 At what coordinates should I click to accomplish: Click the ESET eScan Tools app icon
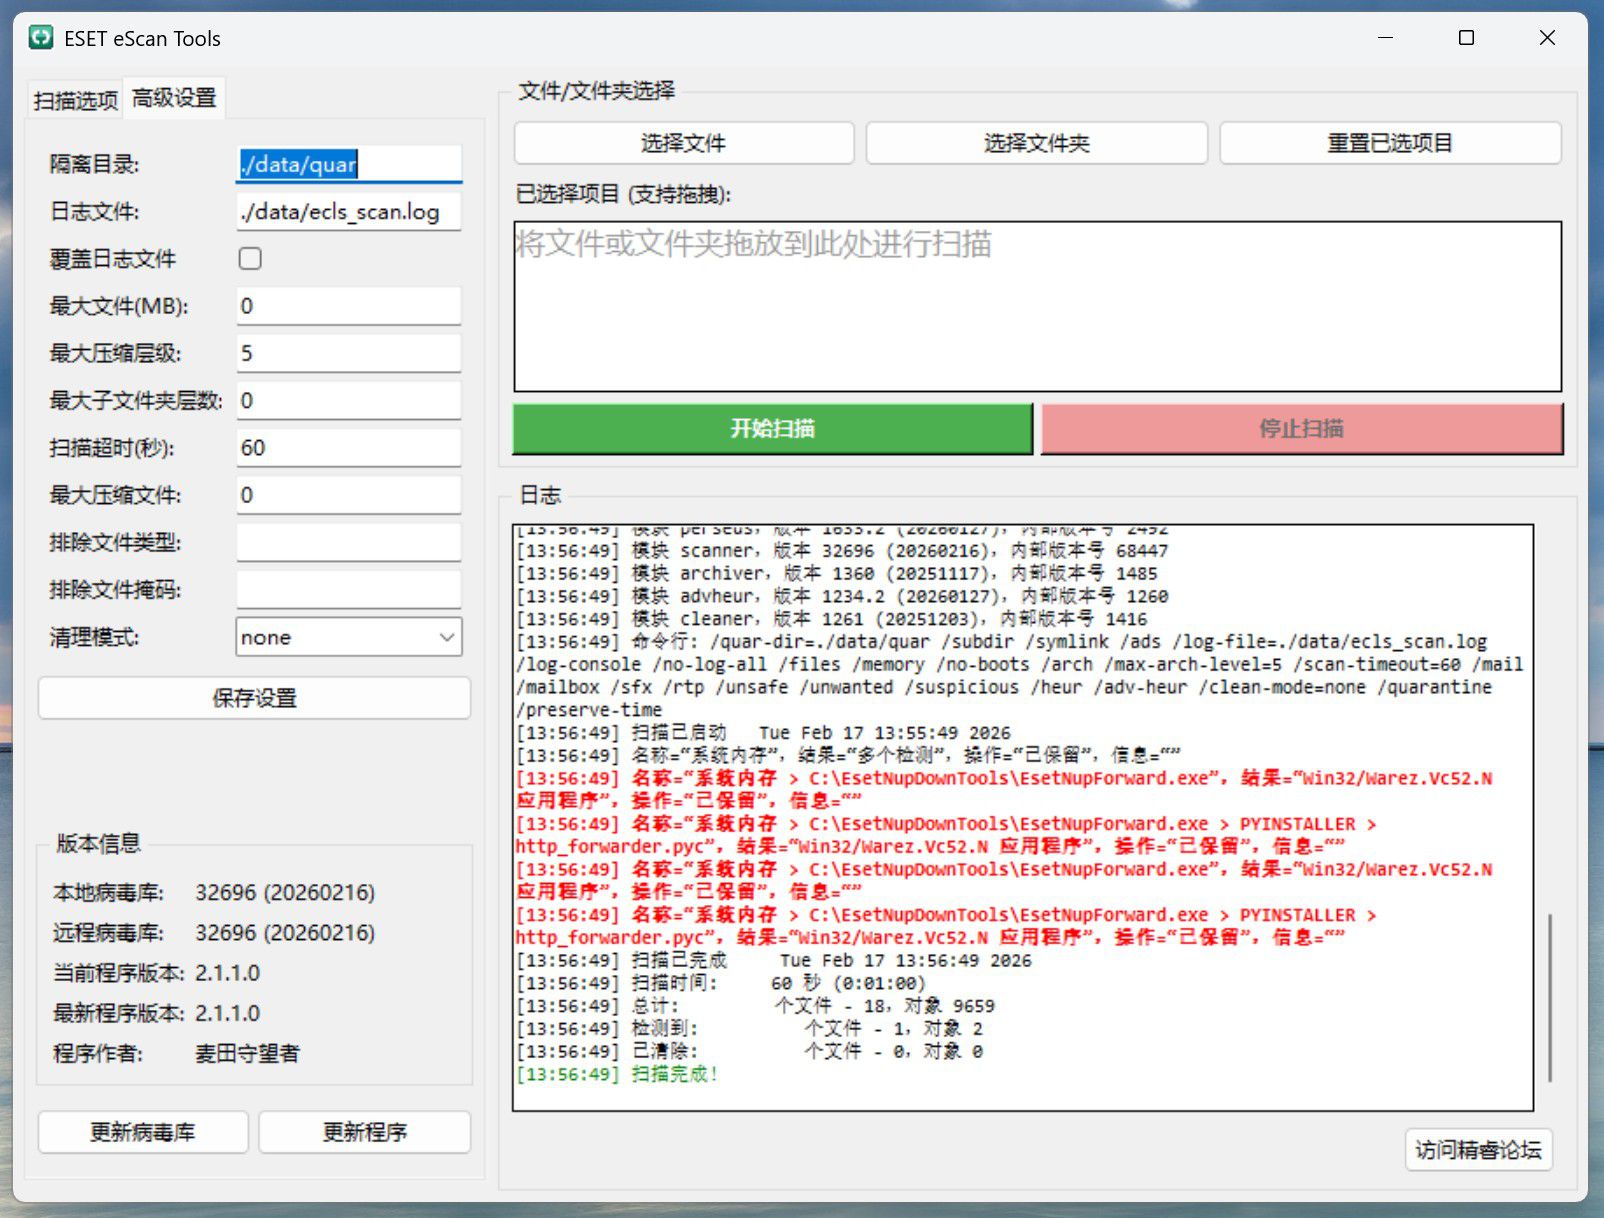[x=41, y=38]
